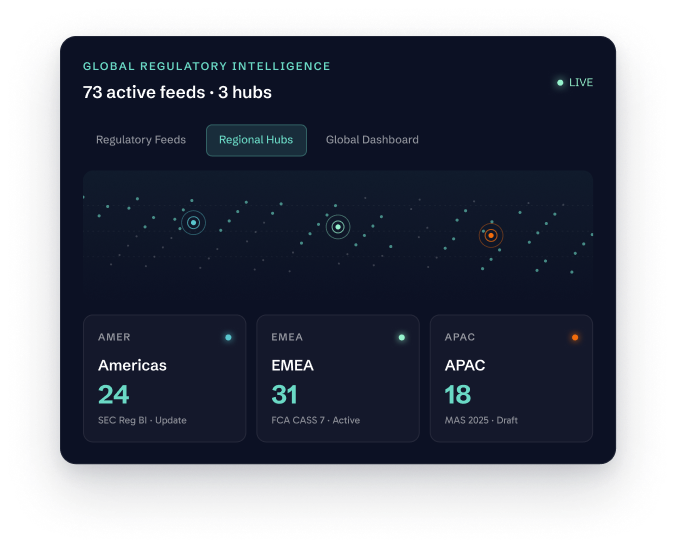Viewport: 677px width, 549px height.
Task: Click the FCA CASS 7 Active text
Action: coord(316,420)
